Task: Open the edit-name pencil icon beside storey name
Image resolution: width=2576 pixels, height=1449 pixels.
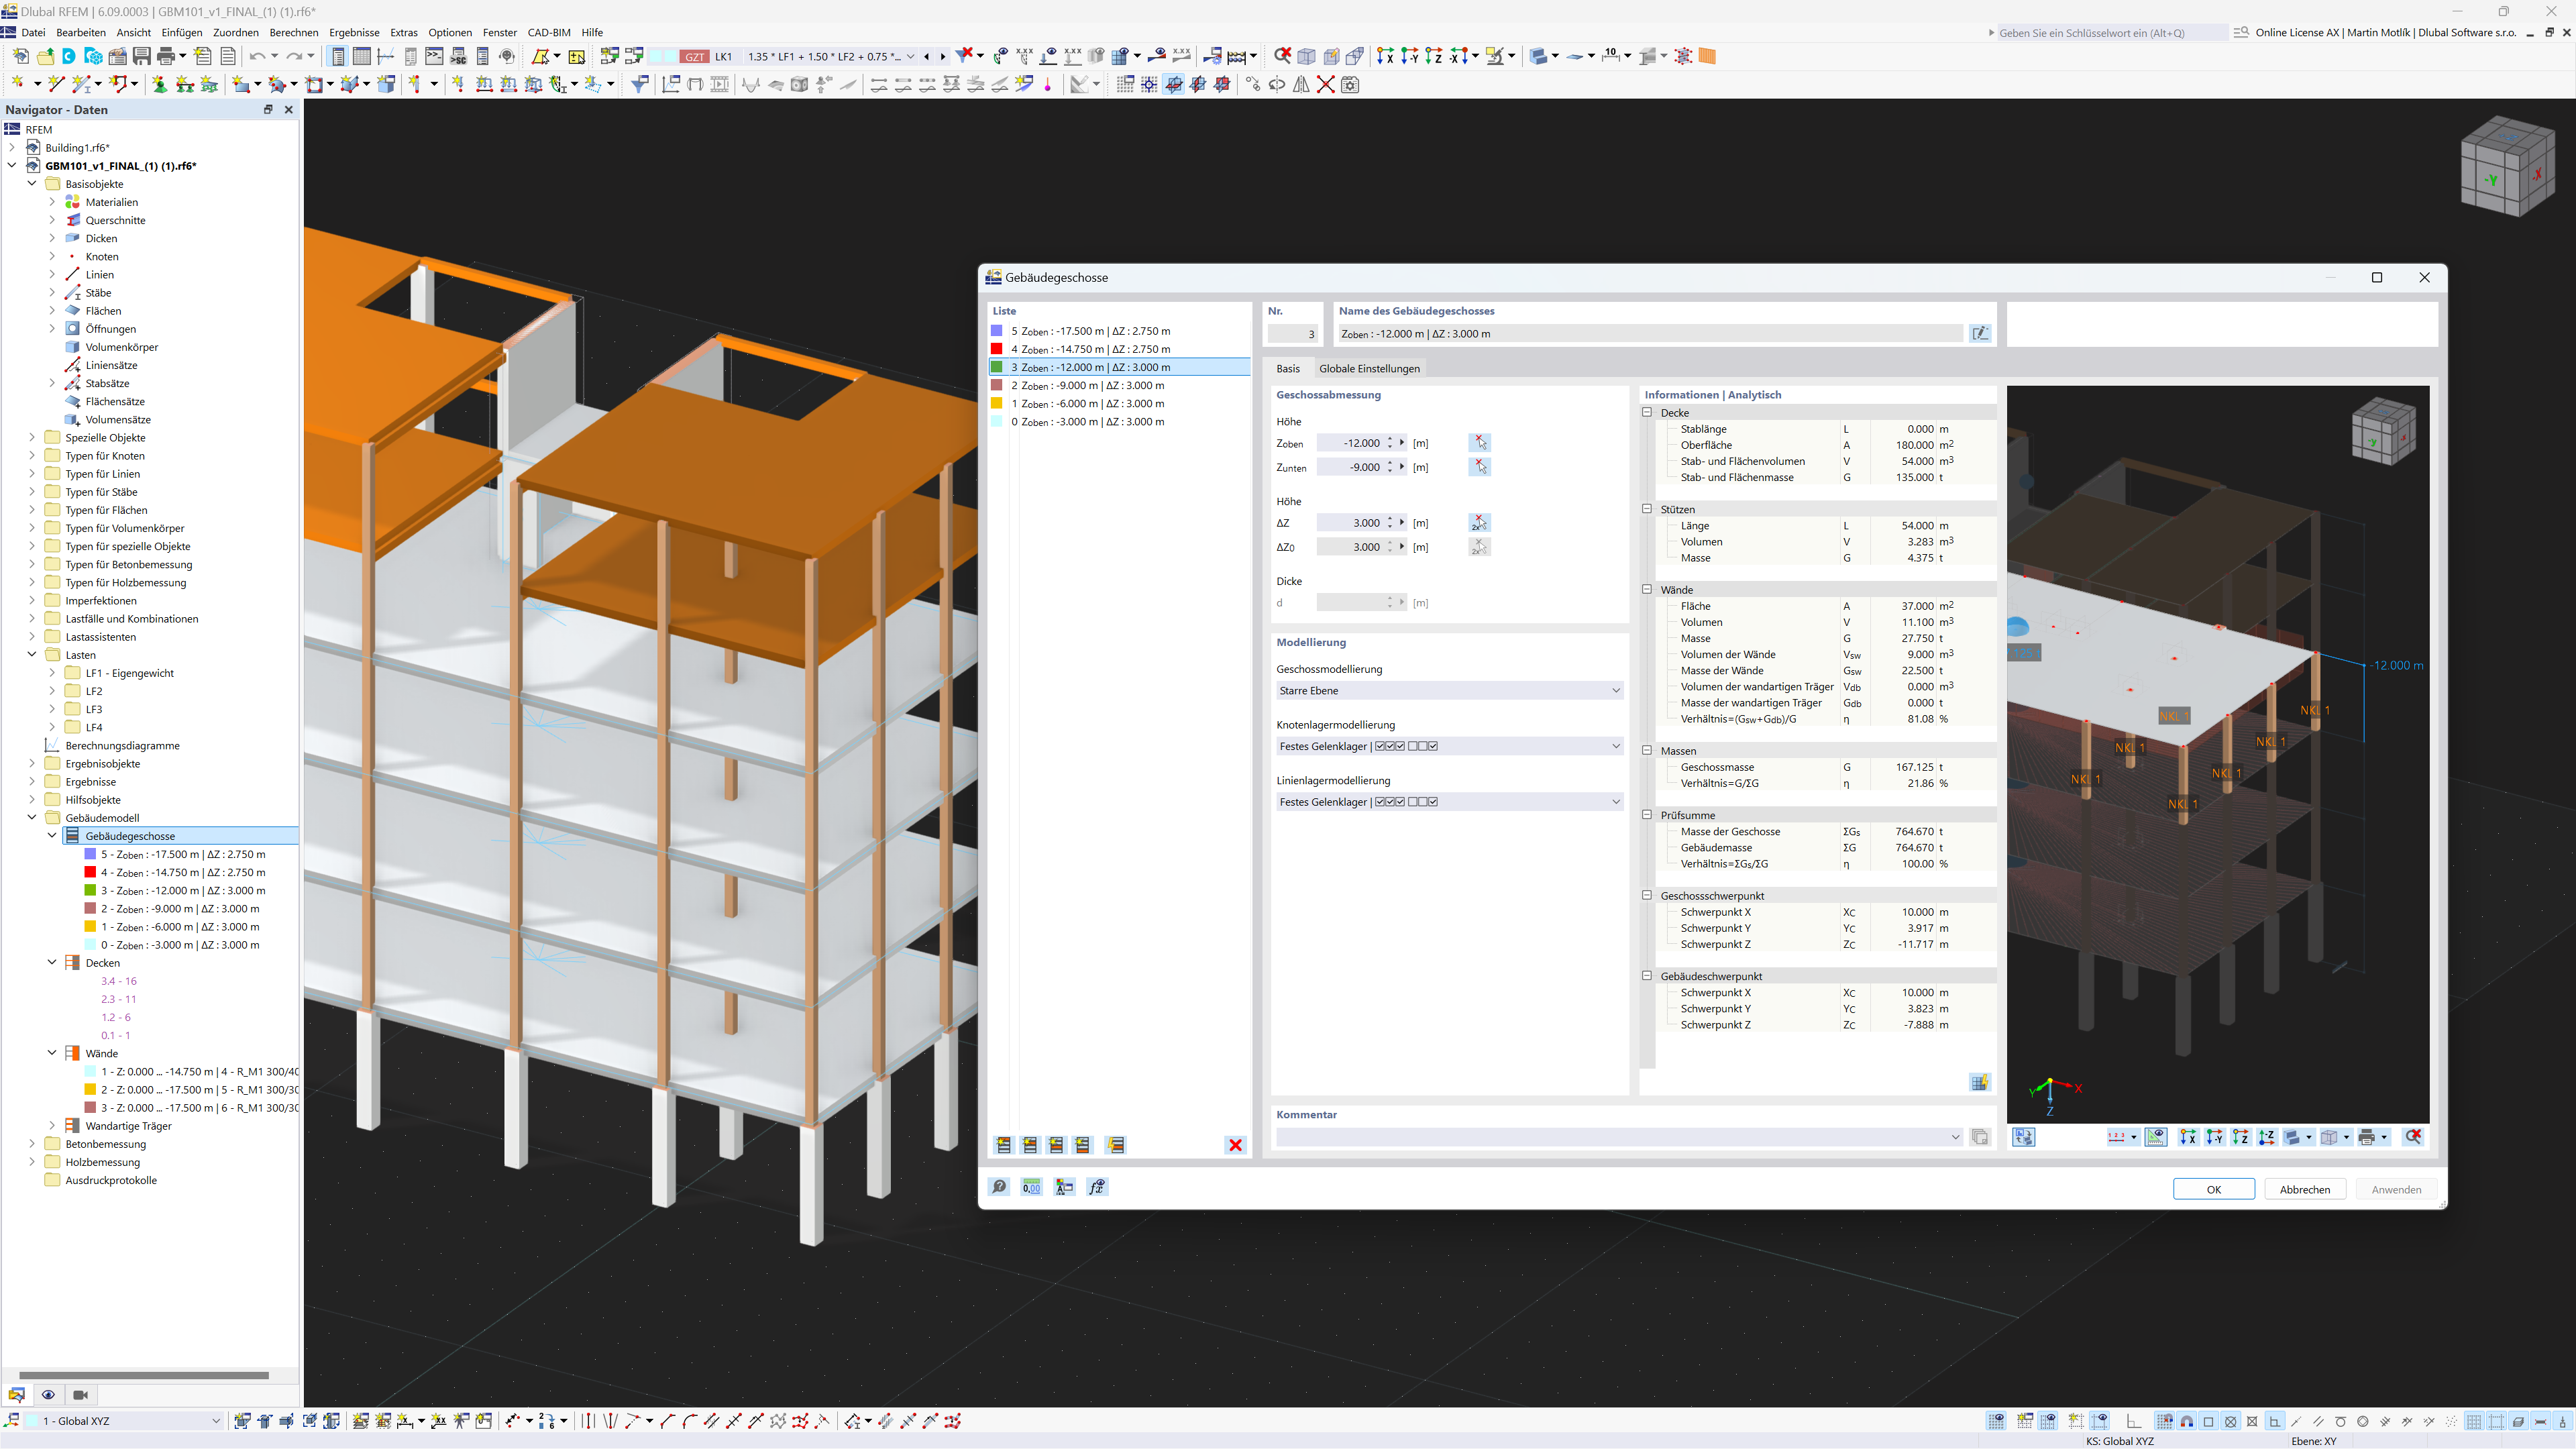Action: (1981, 333)
